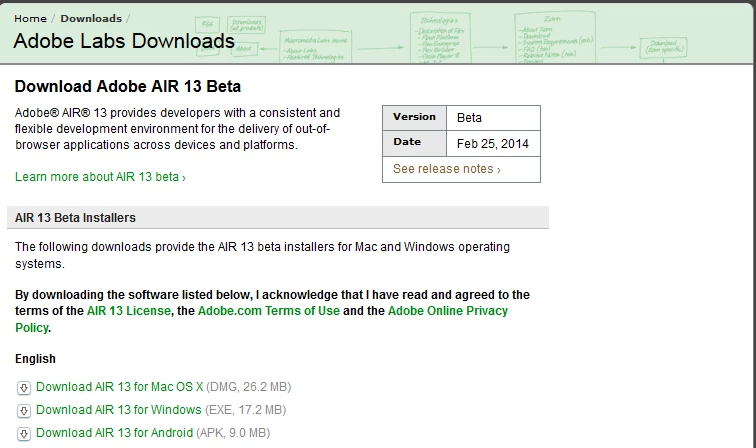Select the Adobe Labs Downloads page title
The image size is (756, 448).
pos(124,41)
